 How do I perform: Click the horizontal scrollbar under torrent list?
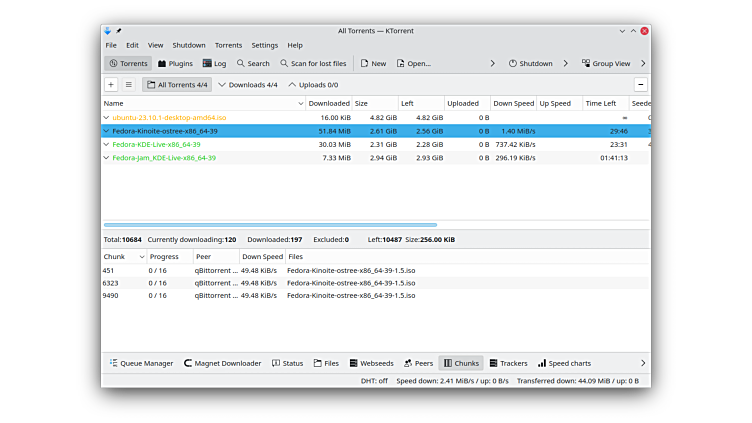(x=270, y=225)
